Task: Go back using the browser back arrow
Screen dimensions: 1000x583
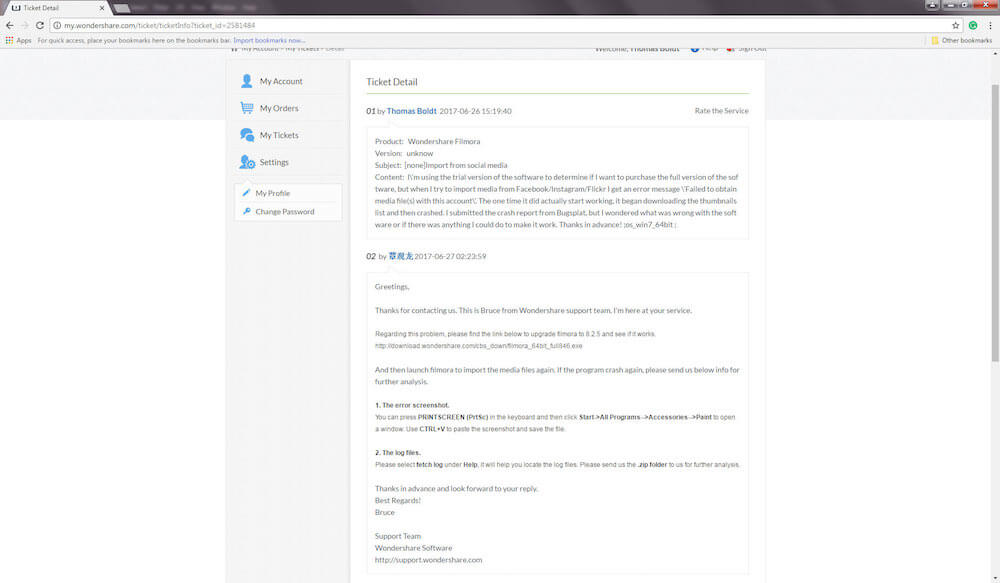Action: pyautogui.click(x=10, y=26)
